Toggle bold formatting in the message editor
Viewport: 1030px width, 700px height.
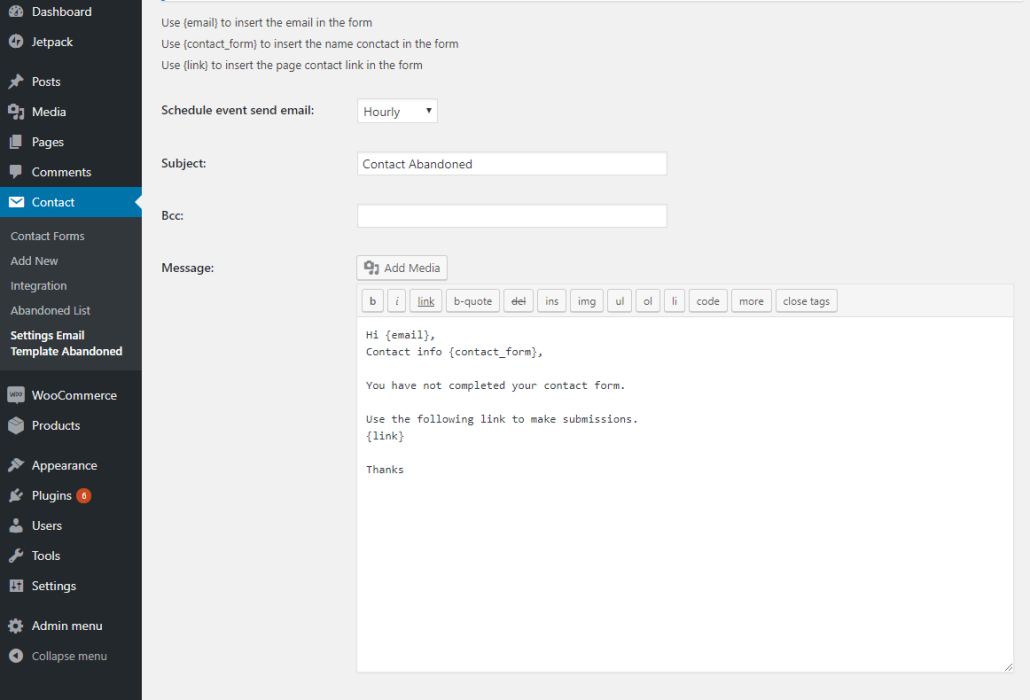372,300
